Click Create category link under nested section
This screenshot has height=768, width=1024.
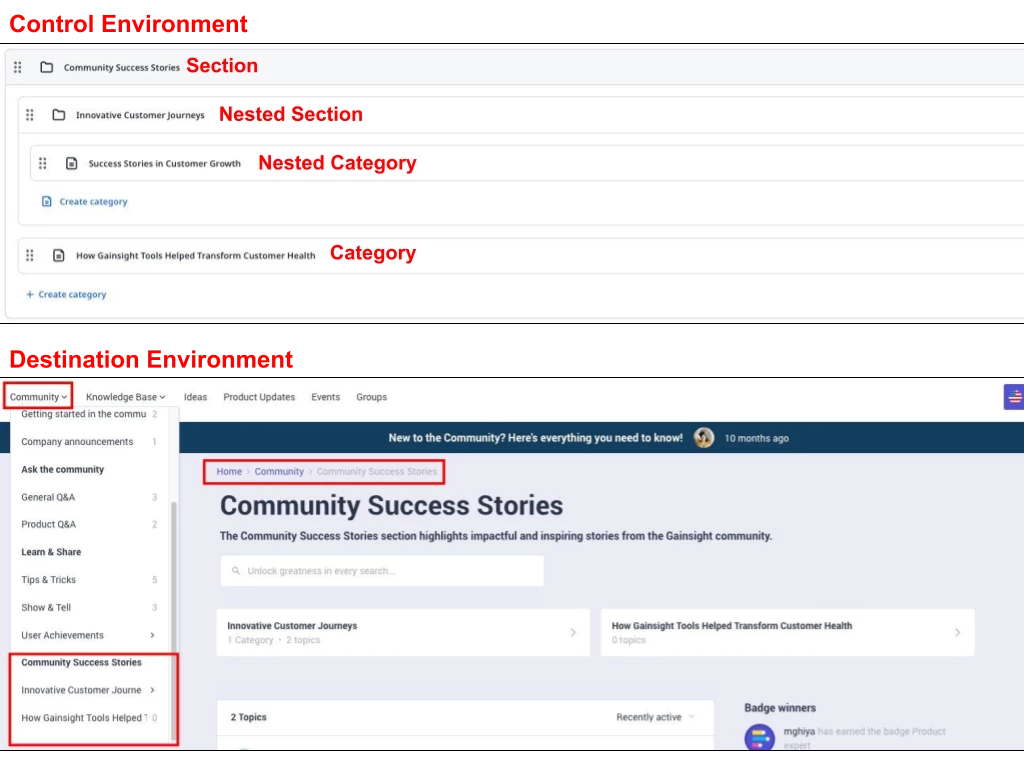(93, 201)
